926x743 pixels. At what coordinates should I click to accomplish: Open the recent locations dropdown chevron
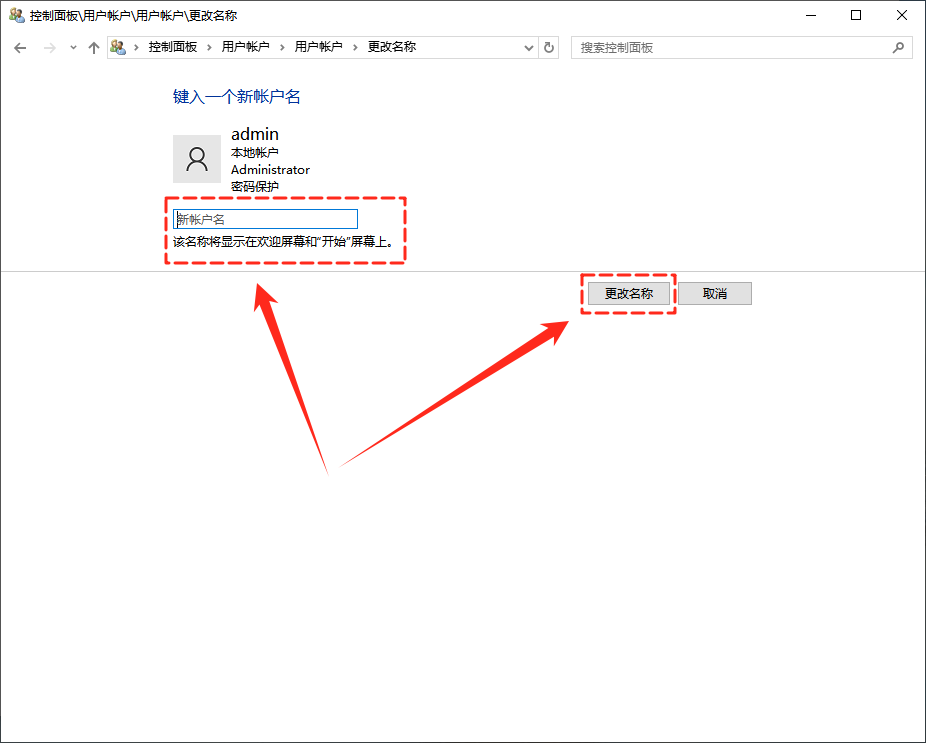click(x=71, y=47)
